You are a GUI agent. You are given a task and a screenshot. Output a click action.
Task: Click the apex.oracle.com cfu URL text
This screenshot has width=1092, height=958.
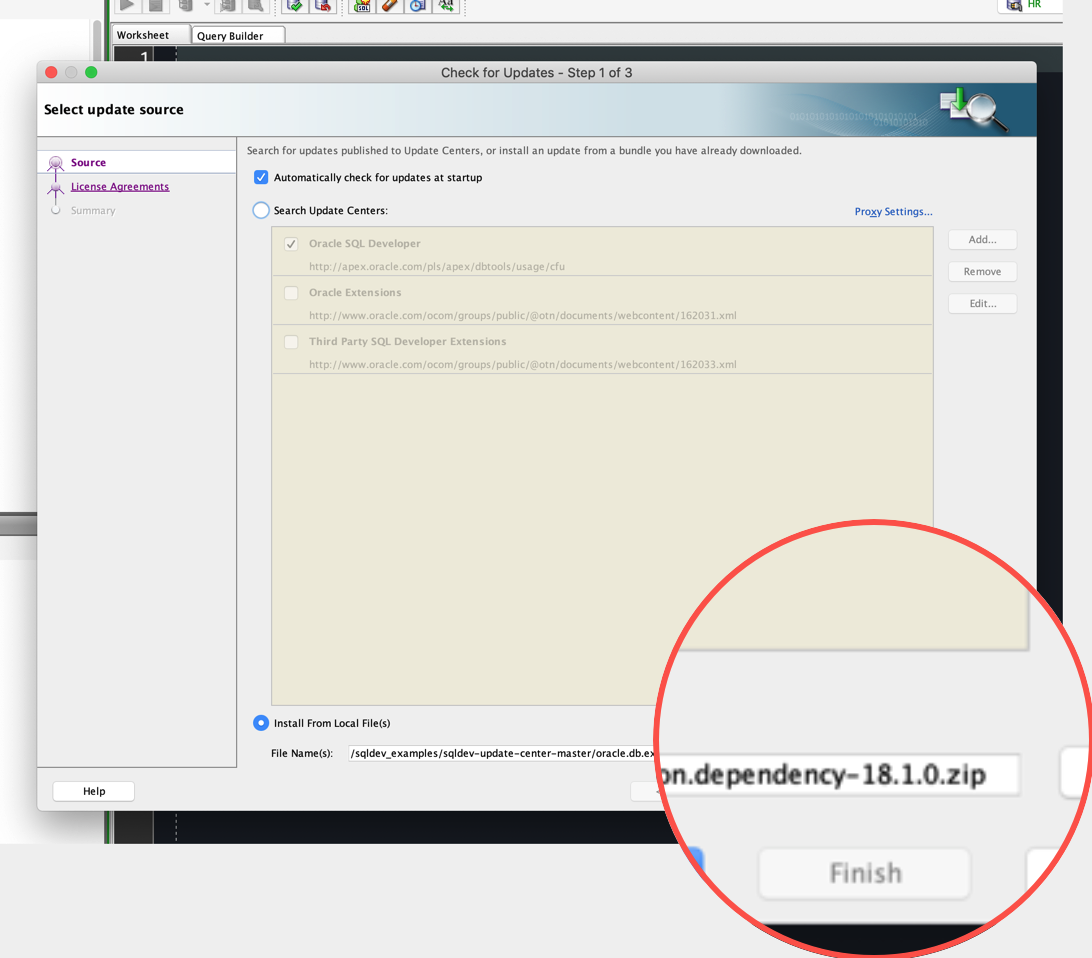pyautogui.click(x=437, y=267)
